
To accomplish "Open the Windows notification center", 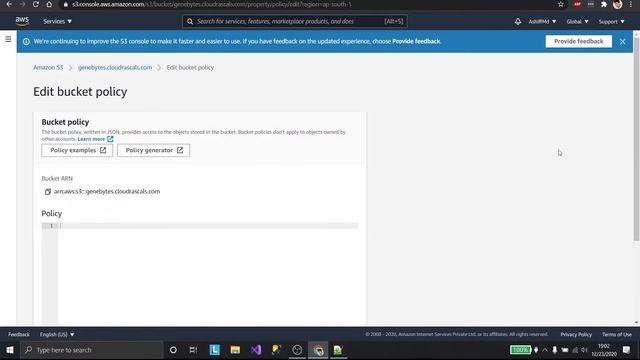I will pos(627,350).
